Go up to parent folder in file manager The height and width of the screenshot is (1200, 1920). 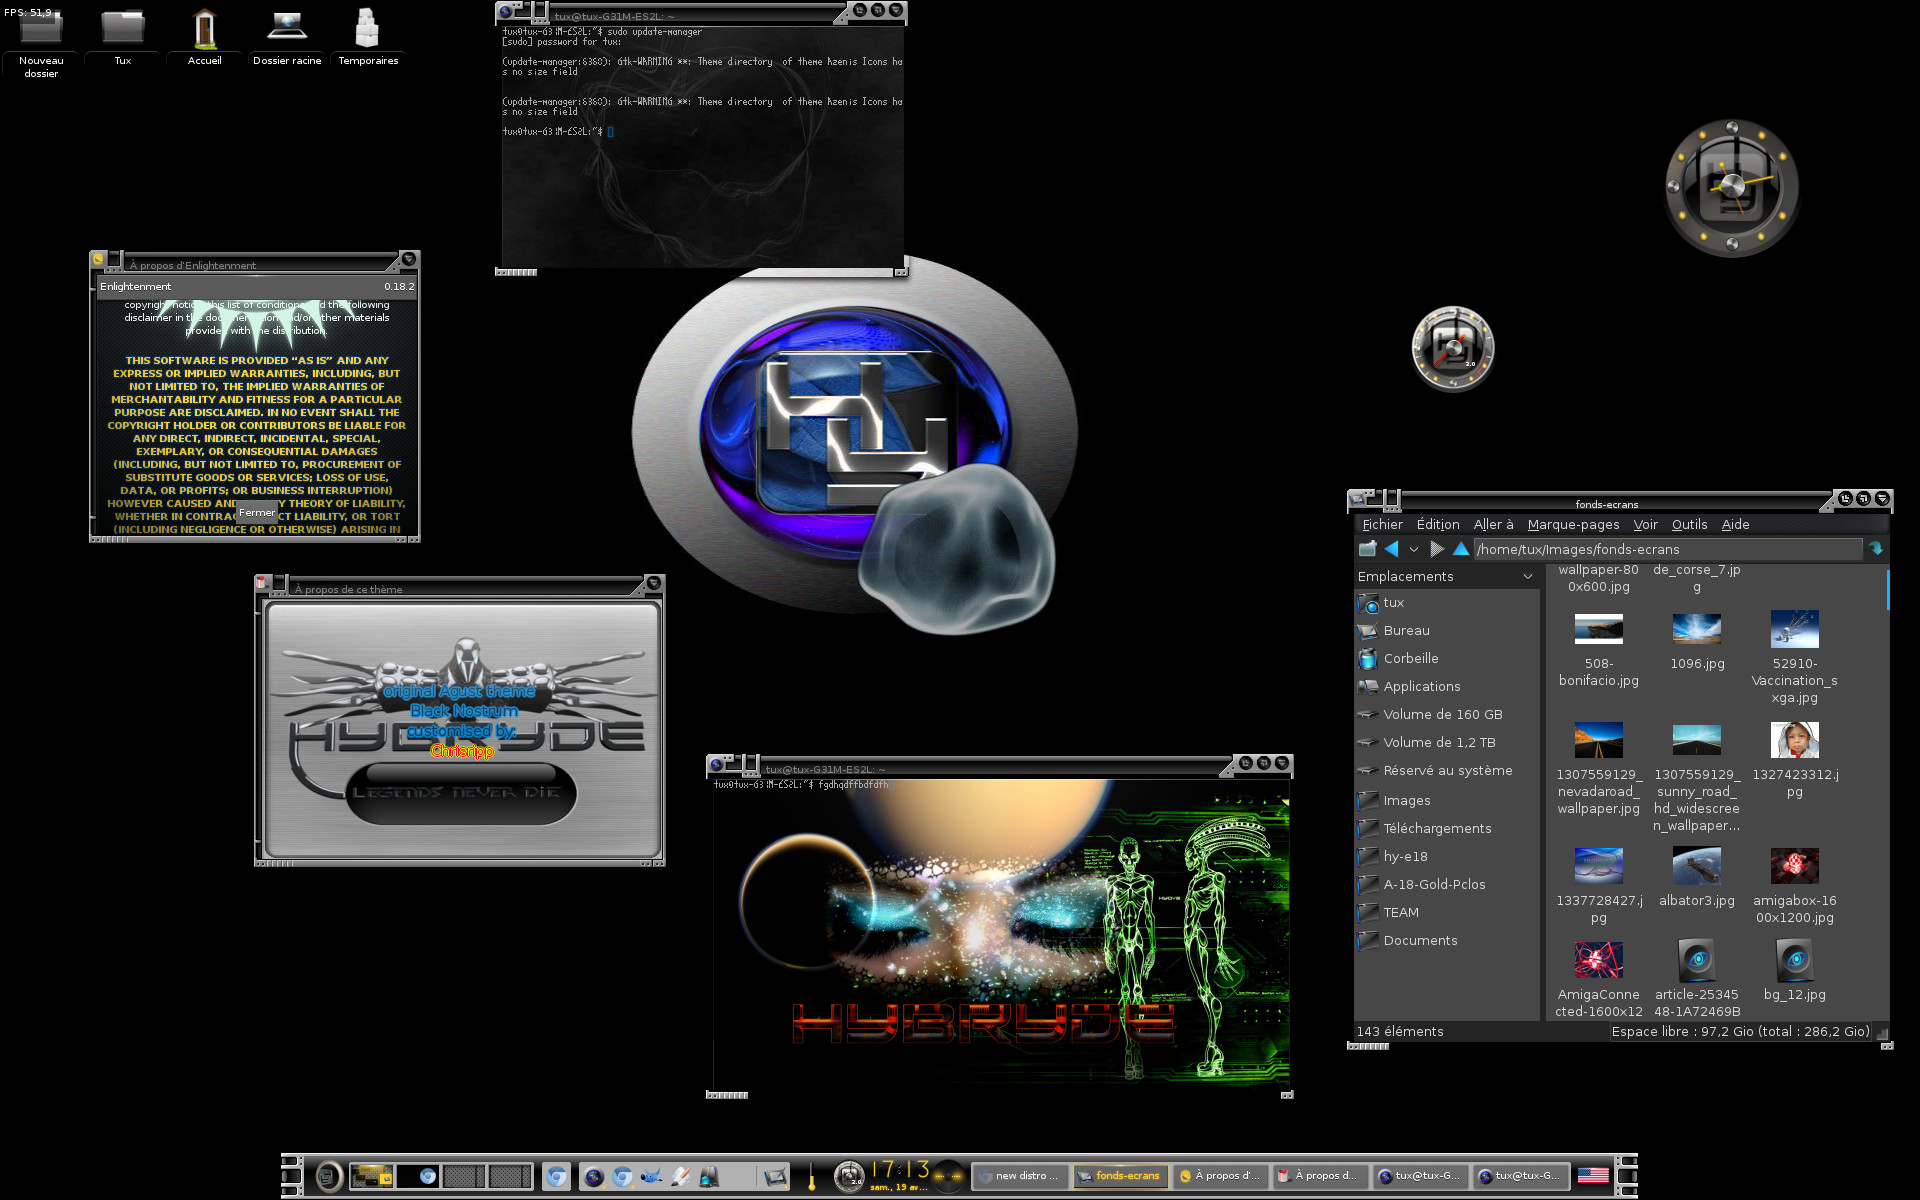[x=1461, y=549]
